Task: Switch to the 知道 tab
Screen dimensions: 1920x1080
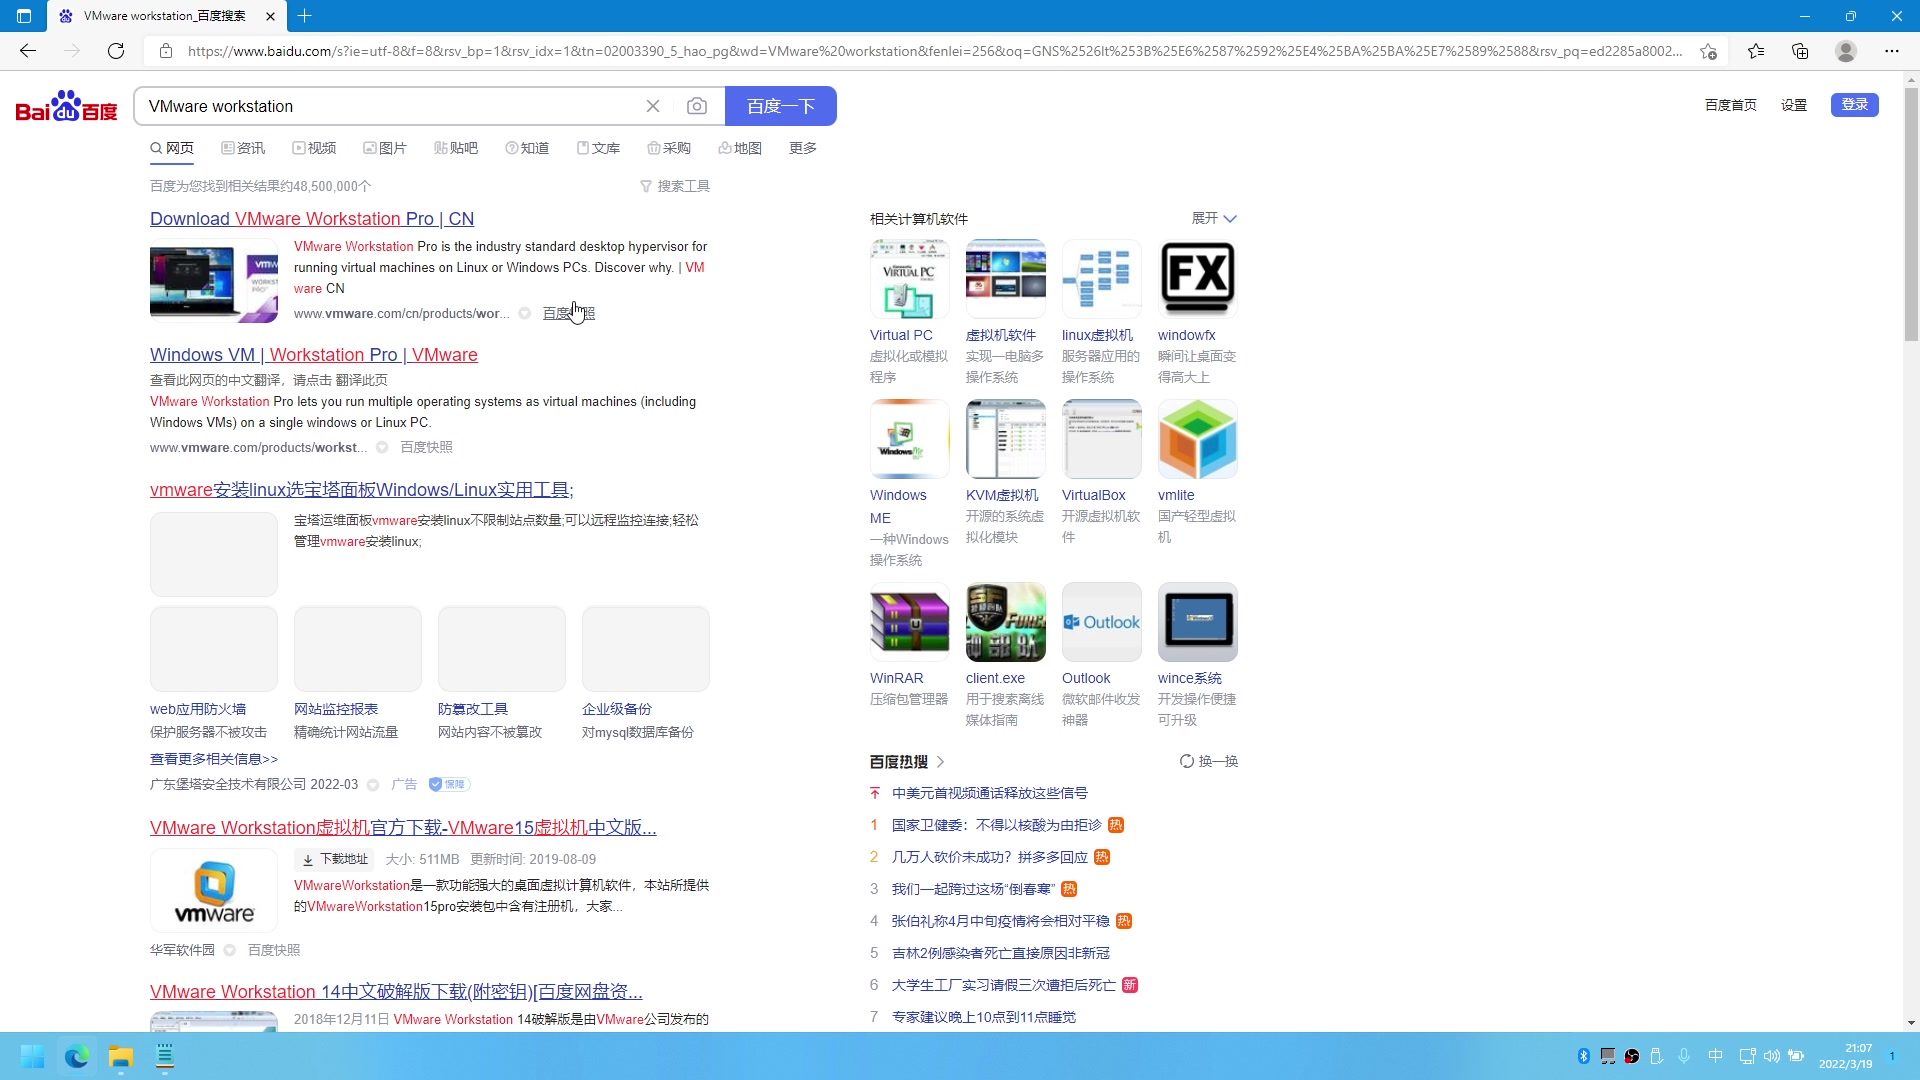Action: [527, 148]
